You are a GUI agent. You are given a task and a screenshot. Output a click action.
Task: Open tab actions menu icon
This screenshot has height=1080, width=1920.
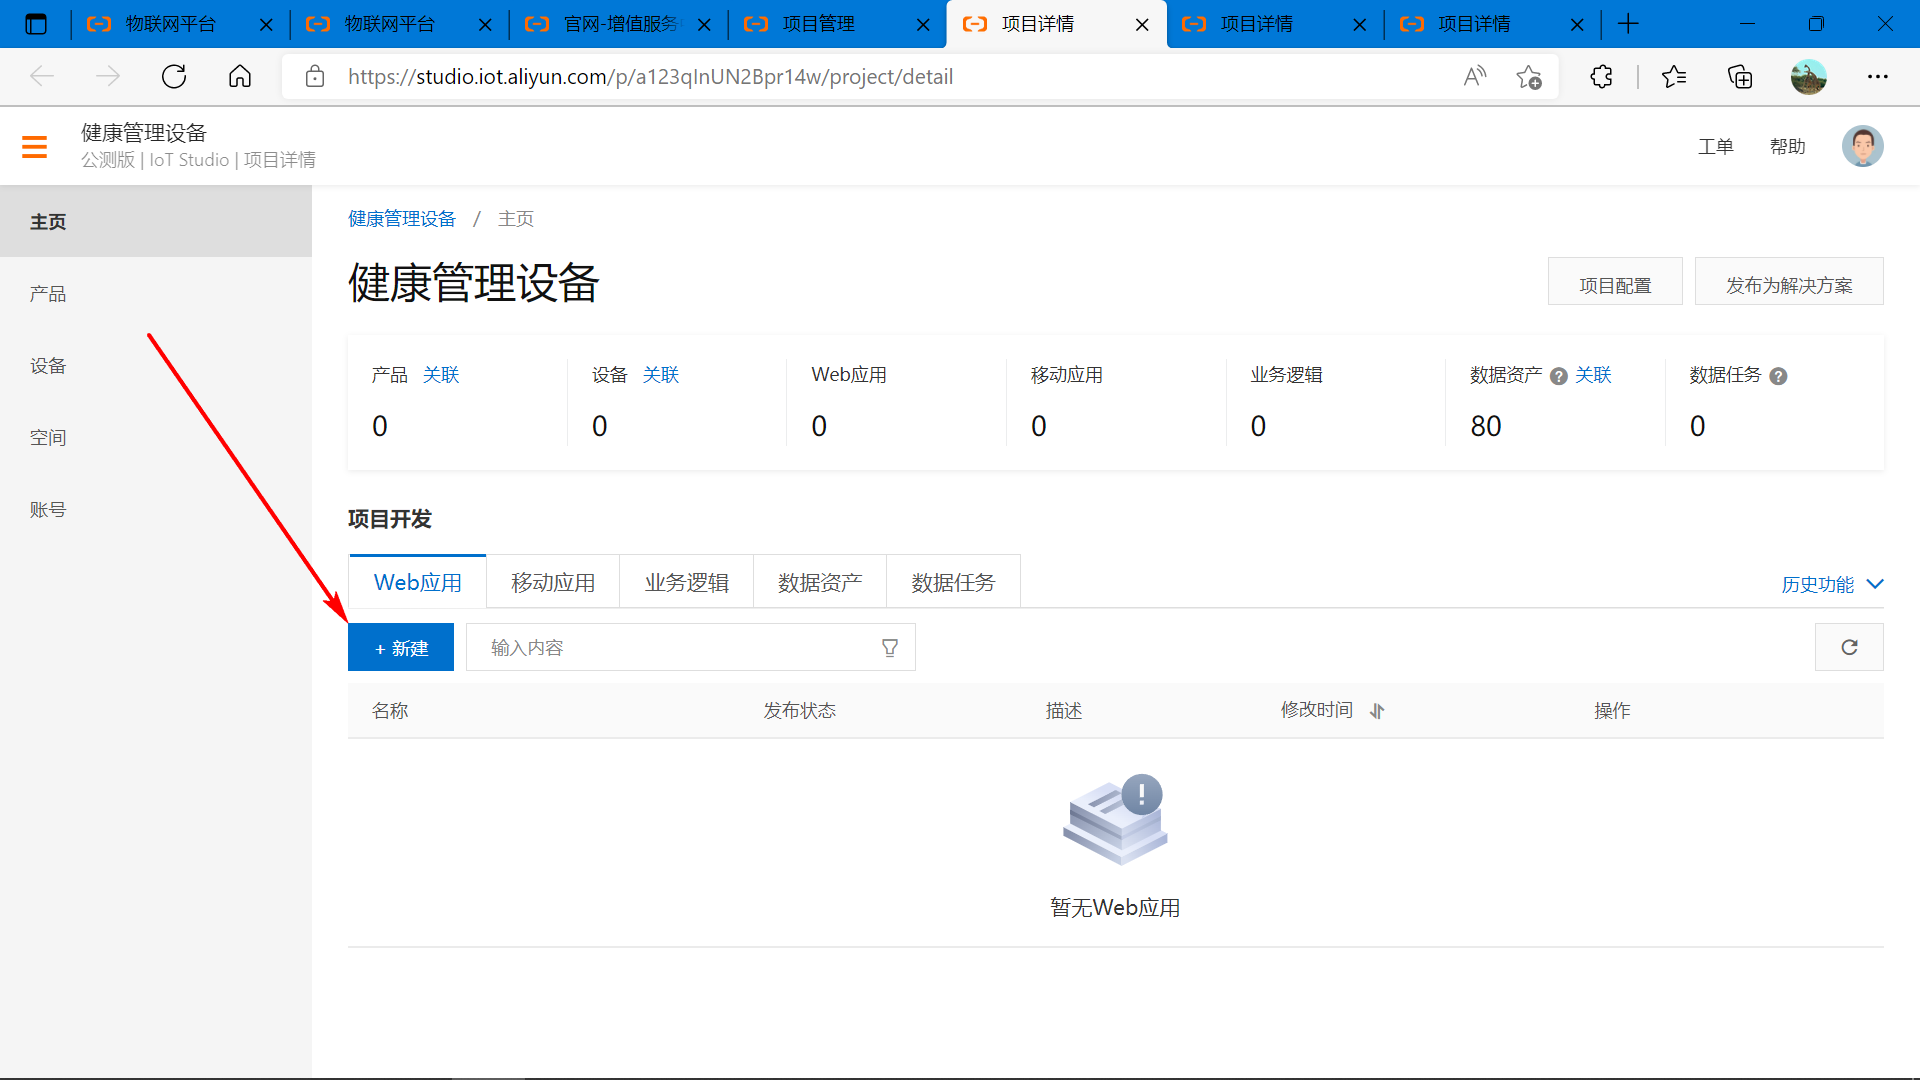coord(36,24)
